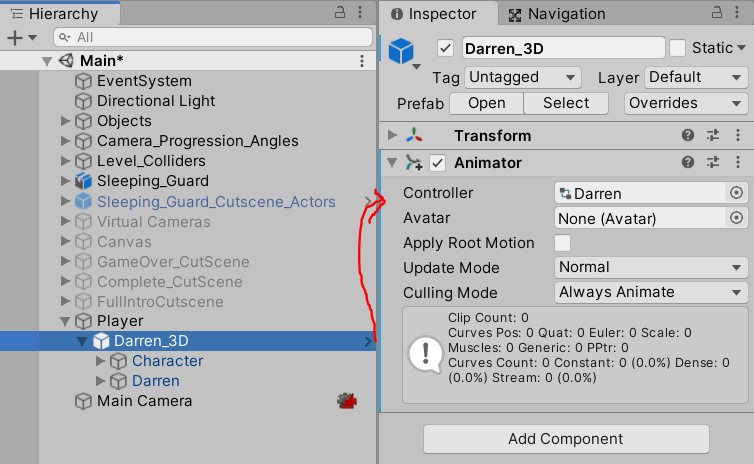
Task: Click the Darren_3D prefab cube icon
Action: coord(402,50)
